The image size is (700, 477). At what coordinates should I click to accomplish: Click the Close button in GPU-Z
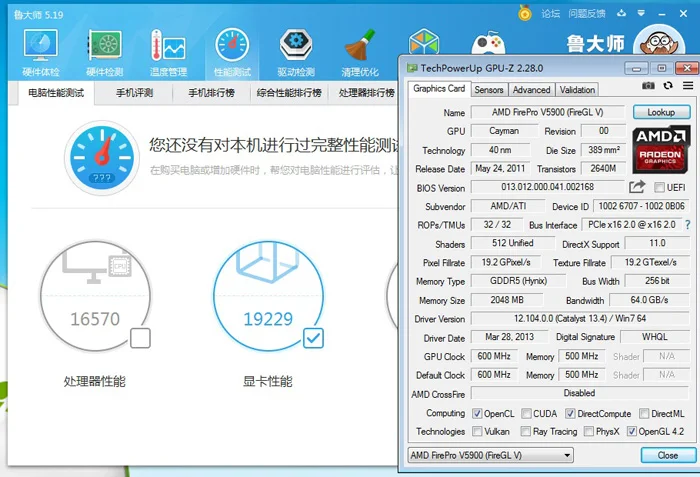click(x=668, y=456)
